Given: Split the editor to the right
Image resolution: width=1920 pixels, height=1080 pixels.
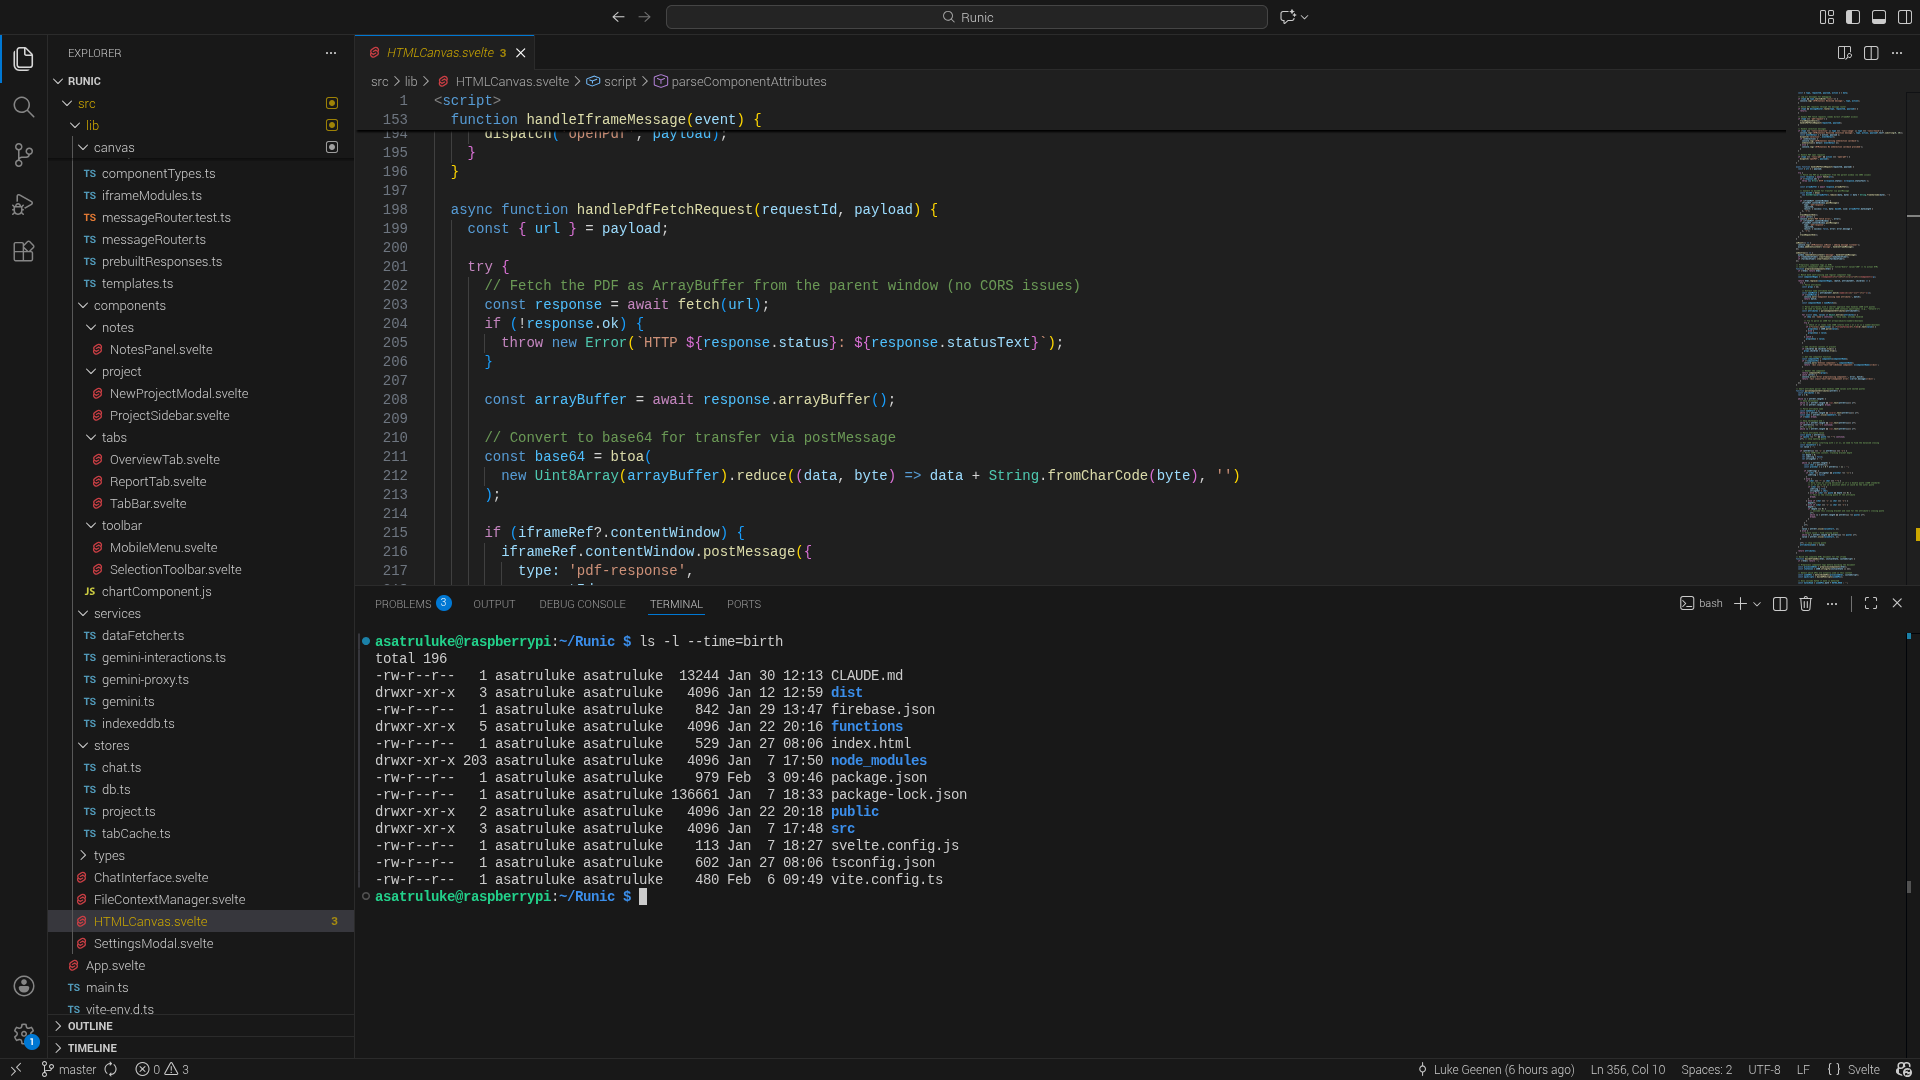Looking at the screenshot, I should [1870, 53].
